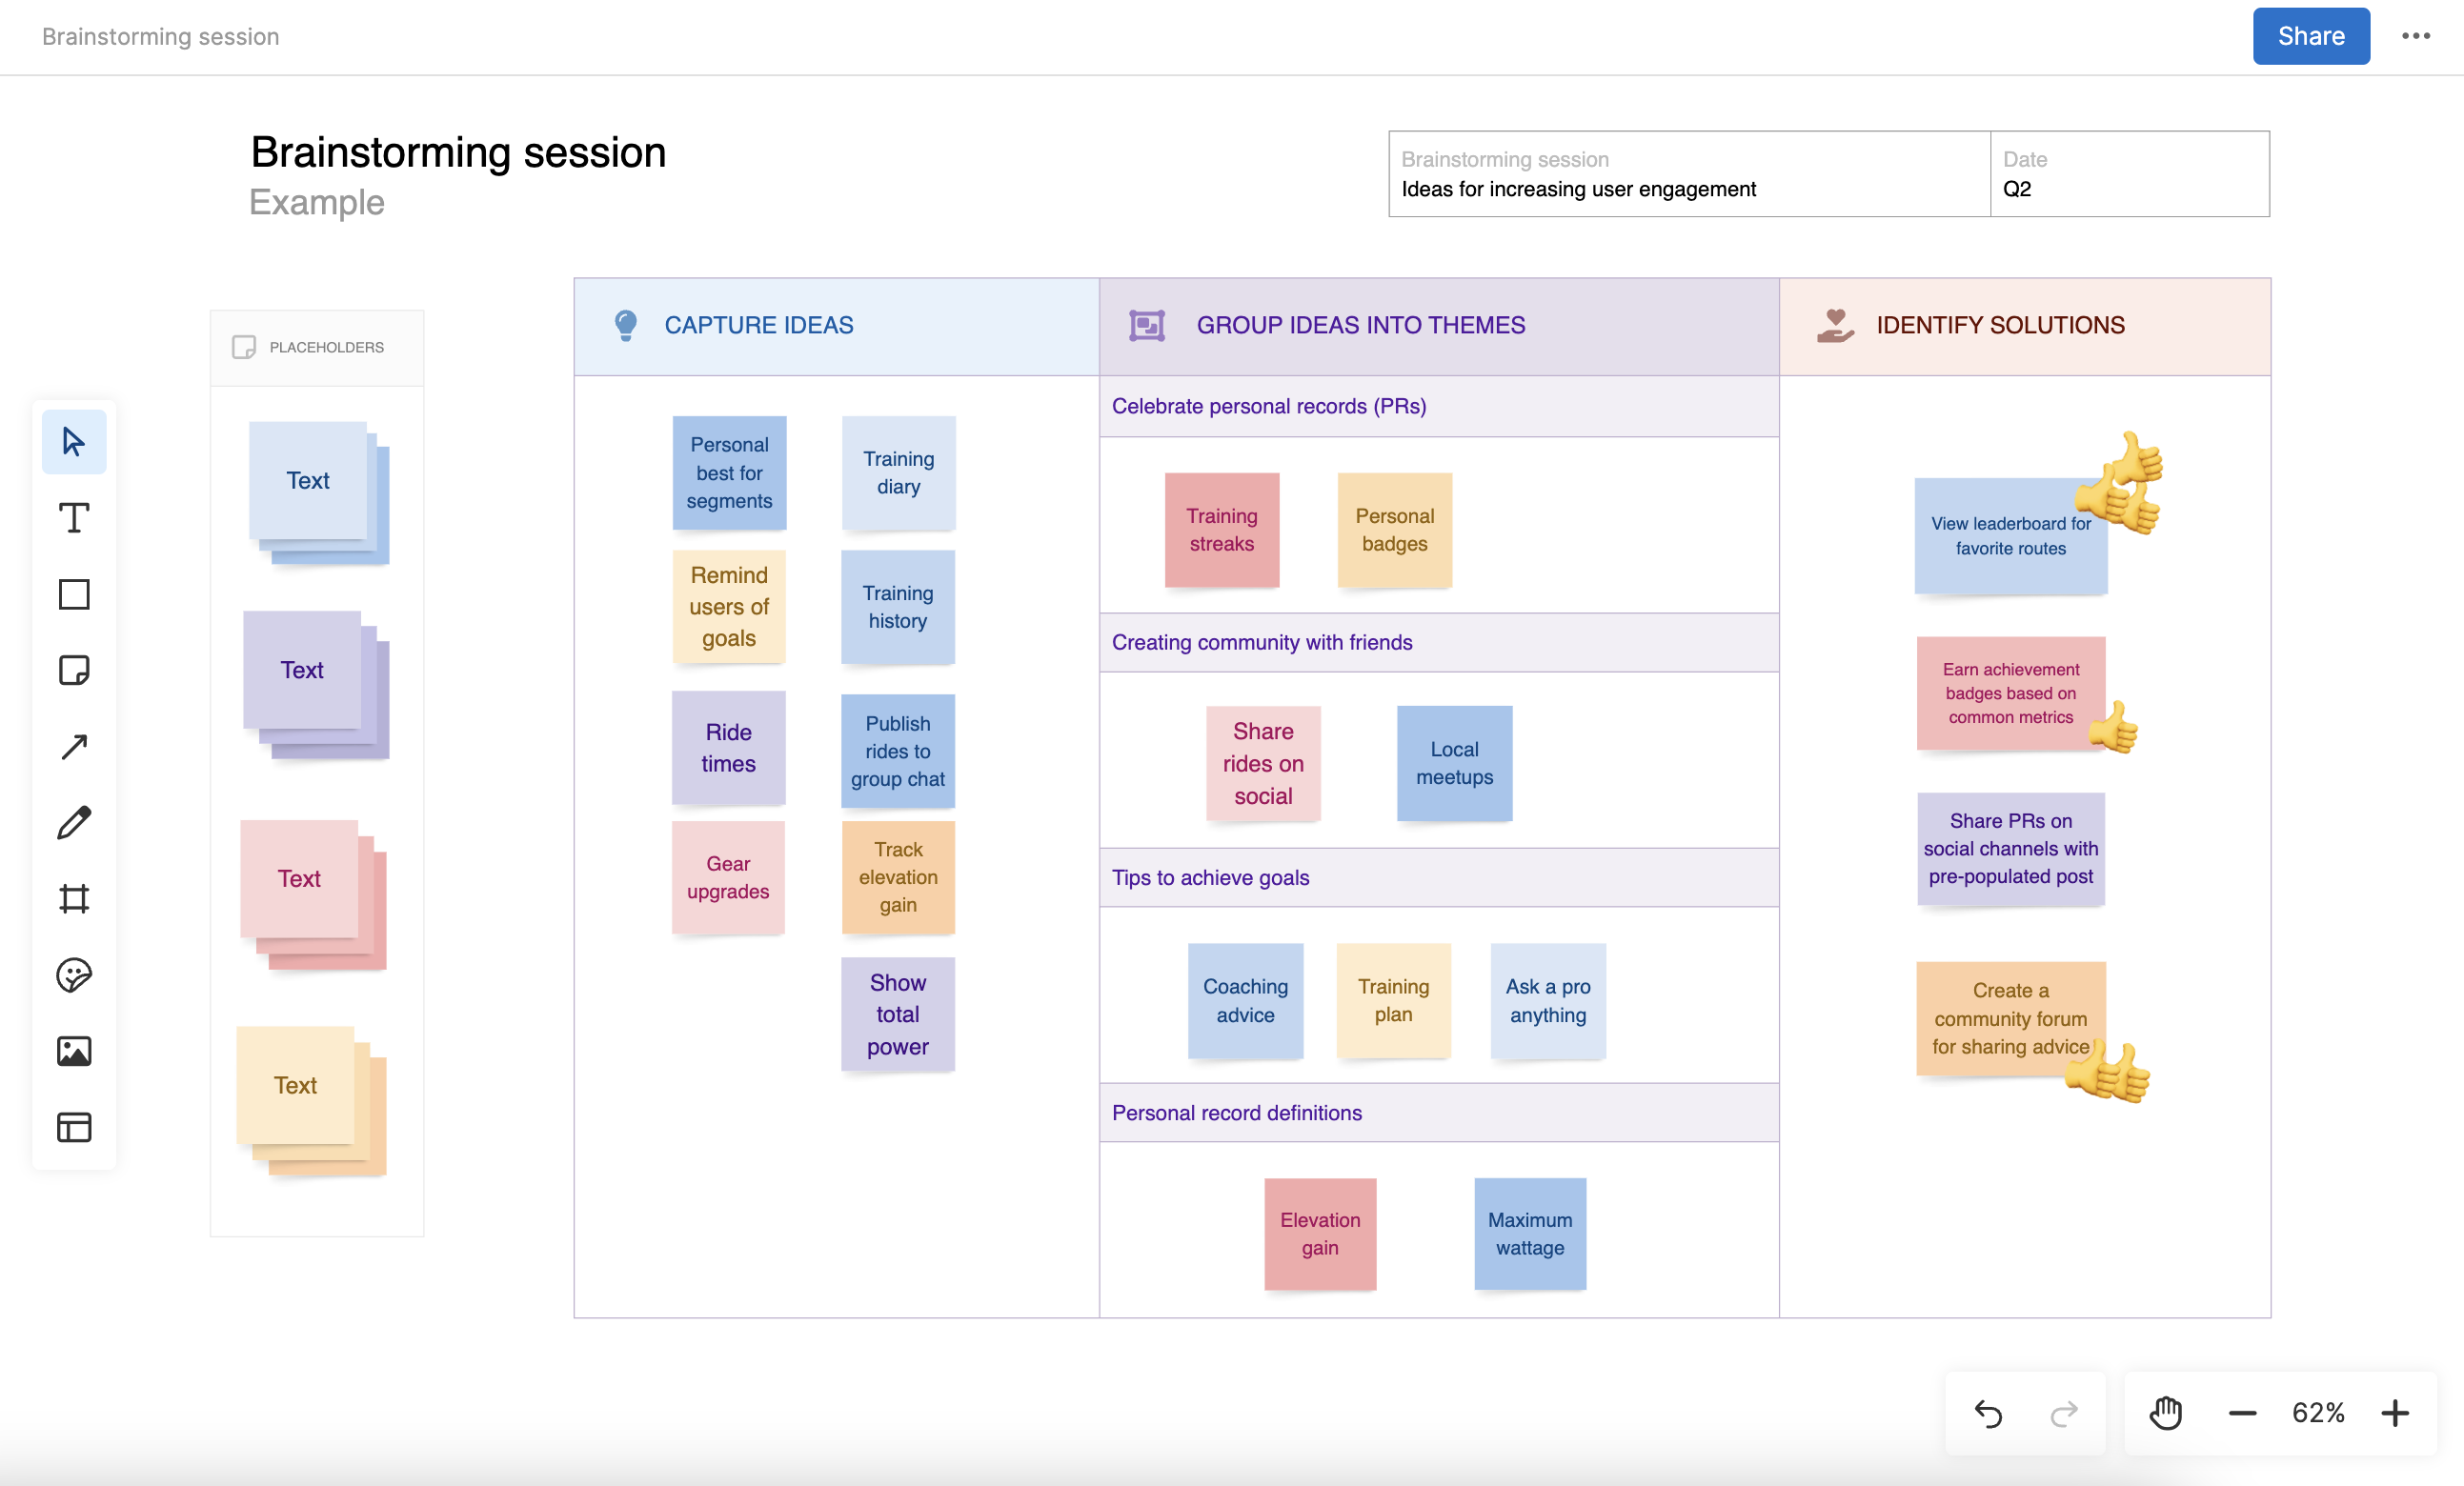Activate the Hand pan tool
The width and height of the screenshot is (2464, 1486).
pyautogui.click(x=2165, y=1412)
